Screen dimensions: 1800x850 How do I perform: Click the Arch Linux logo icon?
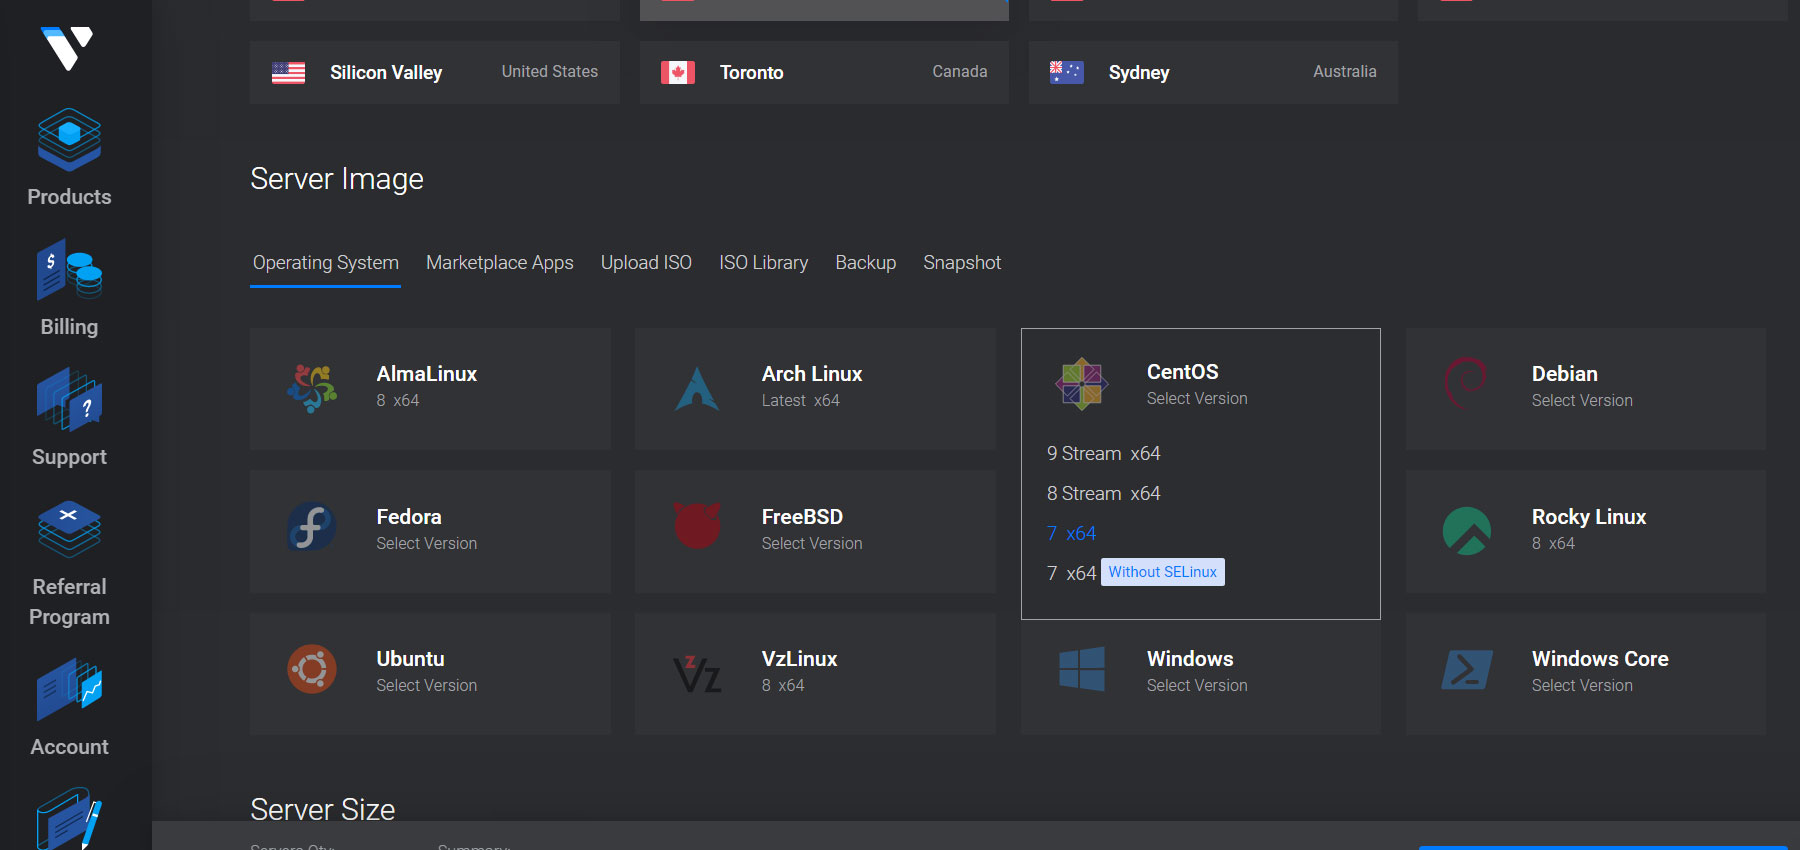click(x=697, y=389)
